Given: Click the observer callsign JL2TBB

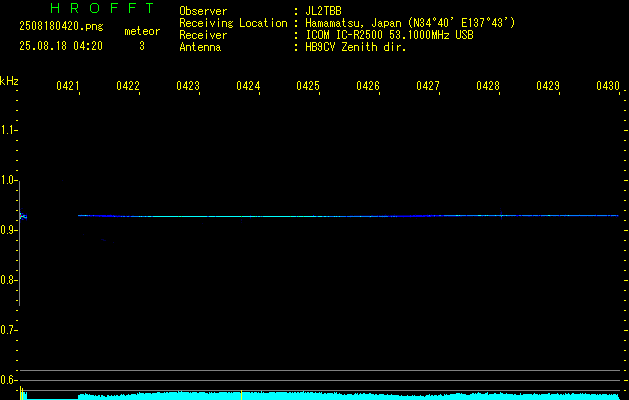Looking at the screenshot, I should pos(323,11).
